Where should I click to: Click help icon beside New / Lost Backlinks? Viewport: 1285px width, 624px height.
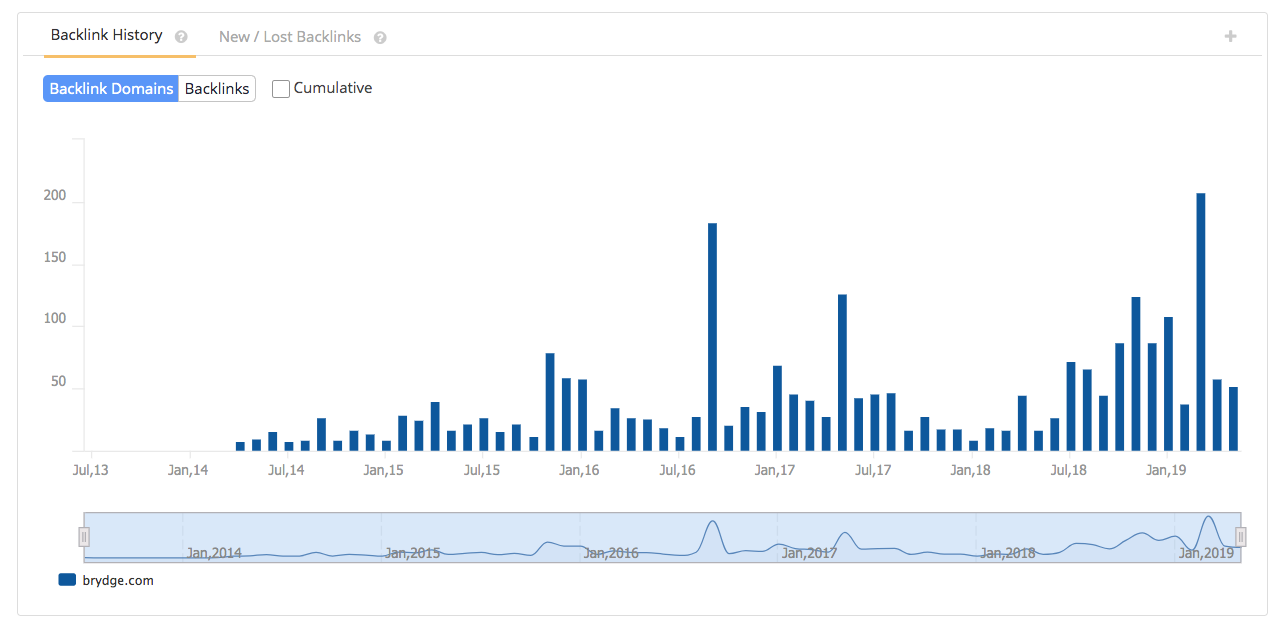(x=380, y=38)
